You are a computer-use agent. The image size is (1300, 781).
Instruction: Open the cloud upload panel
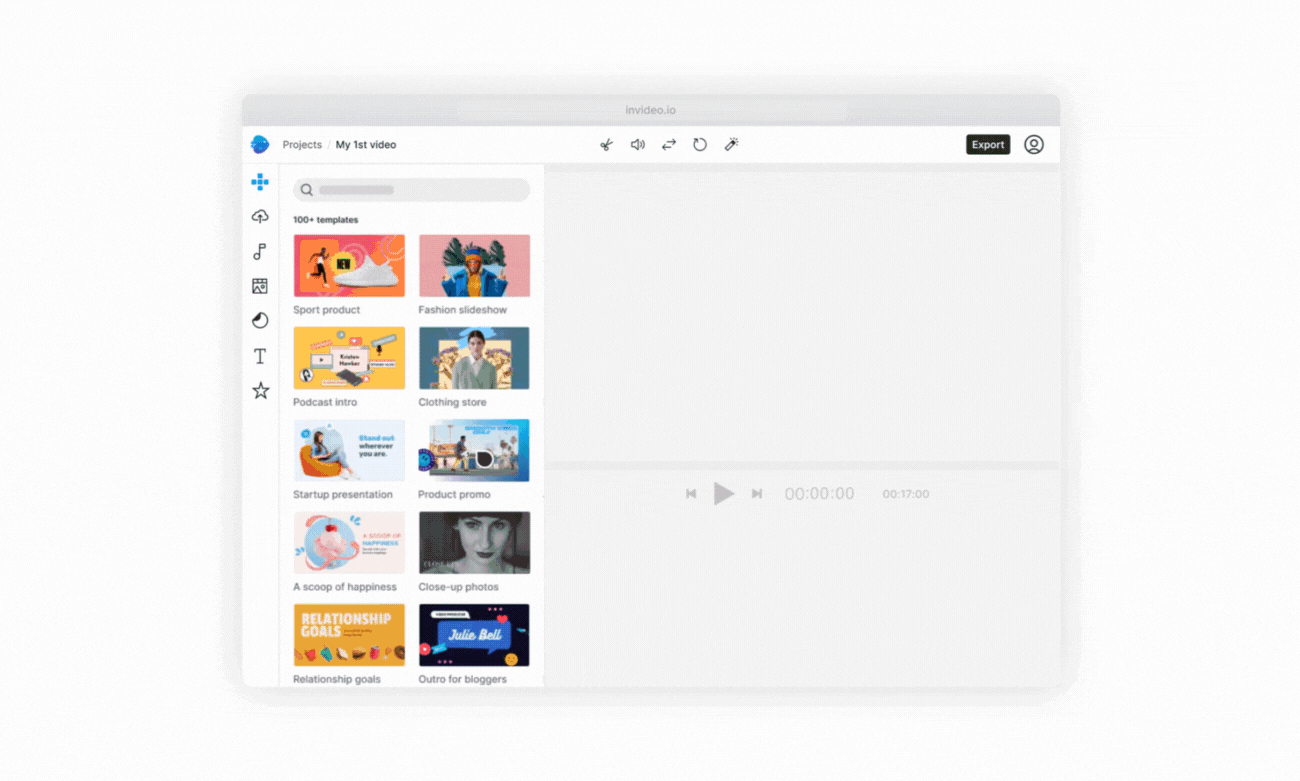tap(260, 216)
